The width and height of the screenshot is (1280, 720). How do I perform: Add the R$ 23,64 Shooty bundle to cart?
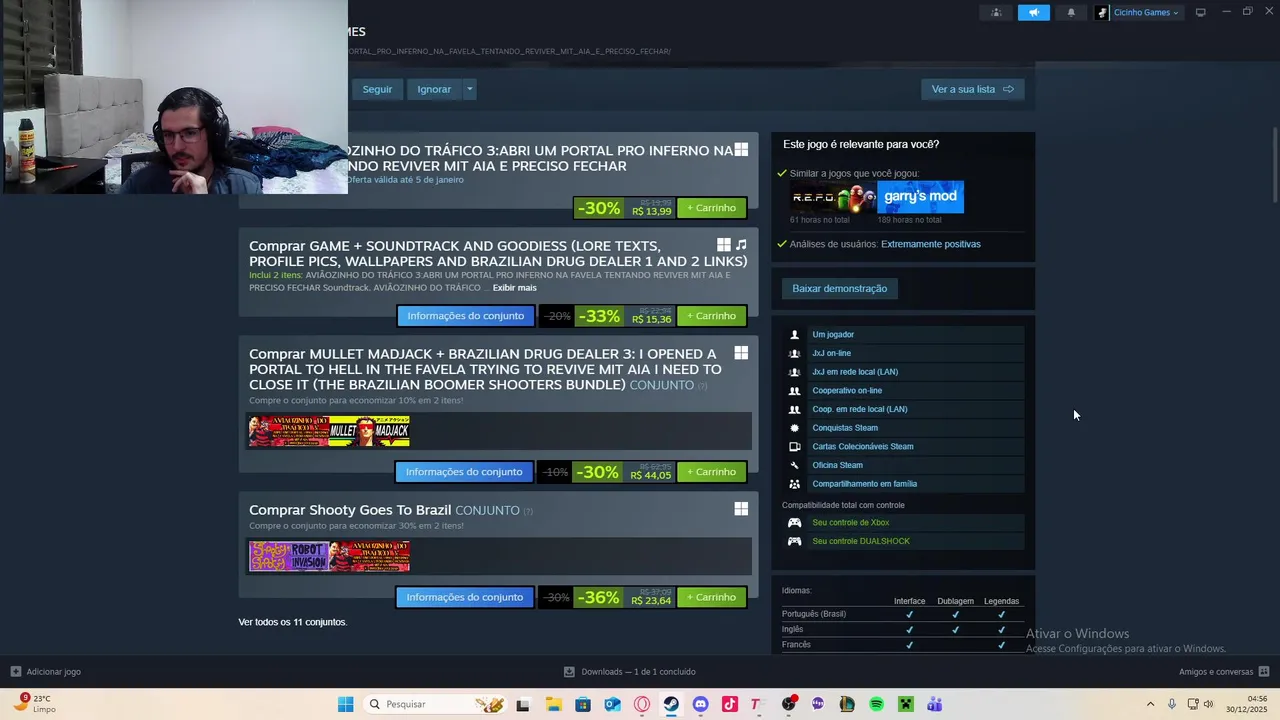tap(711, 597)
